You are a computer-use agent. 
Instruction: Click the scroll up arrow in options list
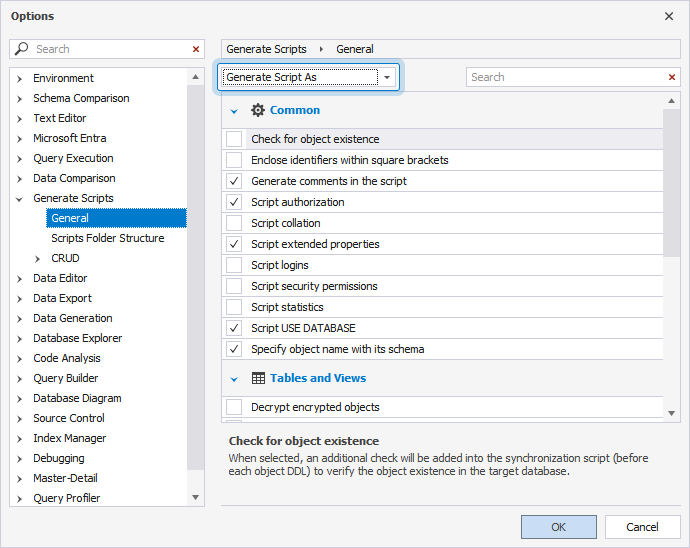pyautogui.click(x=672, y=102)
